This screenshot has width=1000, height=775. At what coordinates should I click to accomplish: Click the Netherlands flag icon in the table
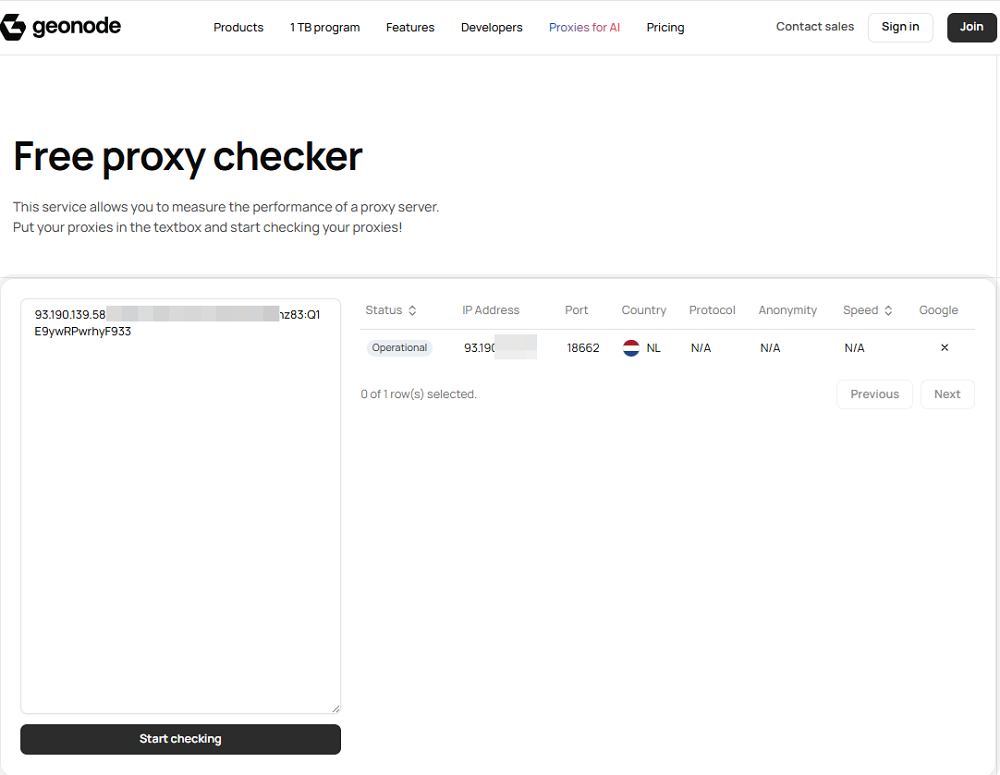(631, 348)
